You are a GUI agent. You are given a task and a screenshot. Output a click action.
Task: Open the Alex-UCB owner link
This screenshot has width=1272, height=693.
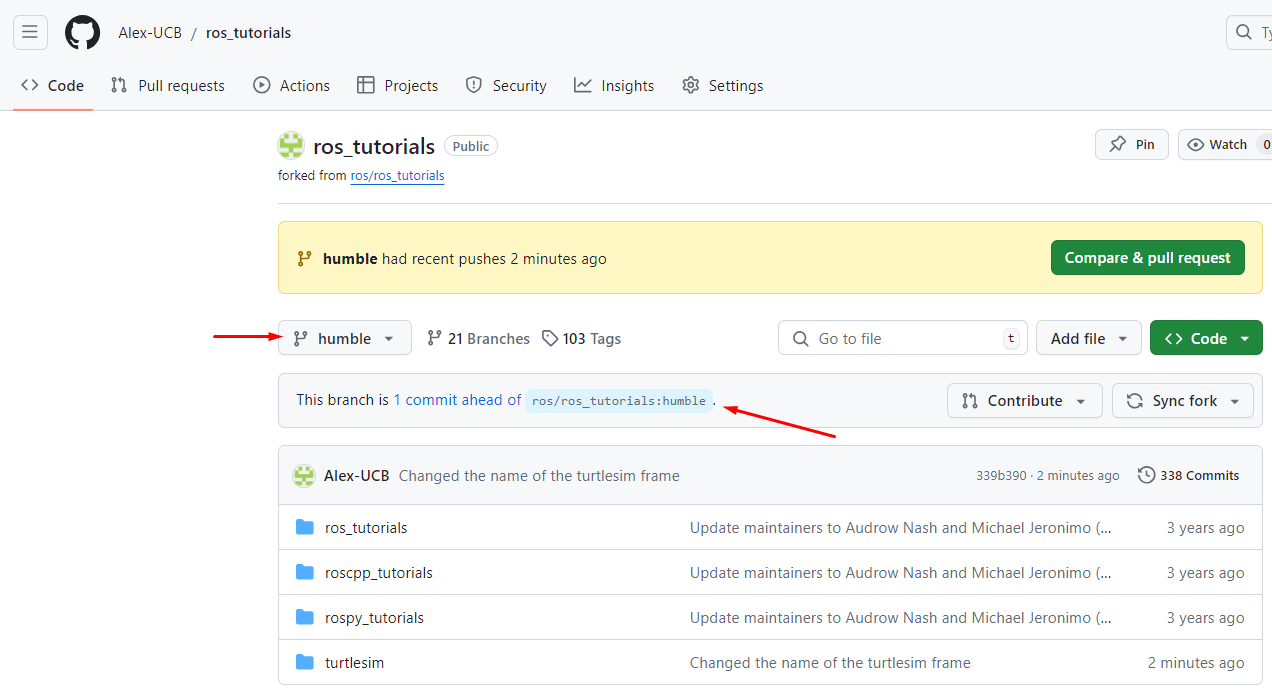click(x=150, y=33)
